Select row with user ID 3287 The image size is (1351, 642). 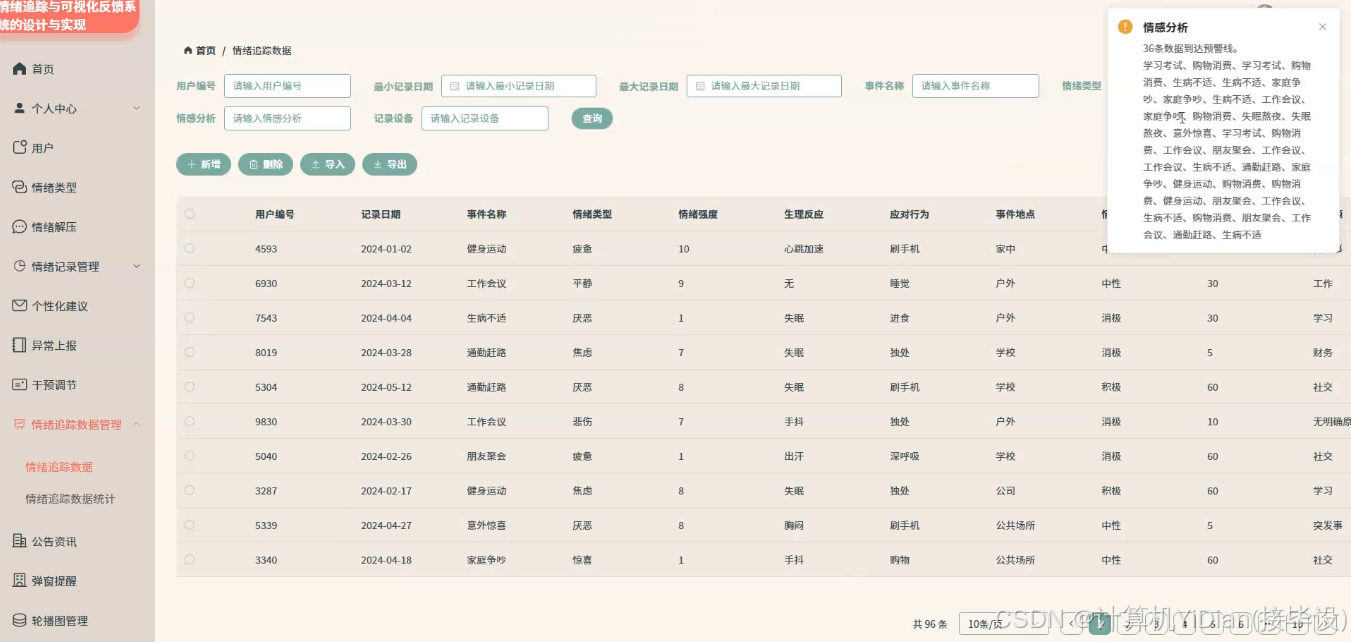(190, 490)
